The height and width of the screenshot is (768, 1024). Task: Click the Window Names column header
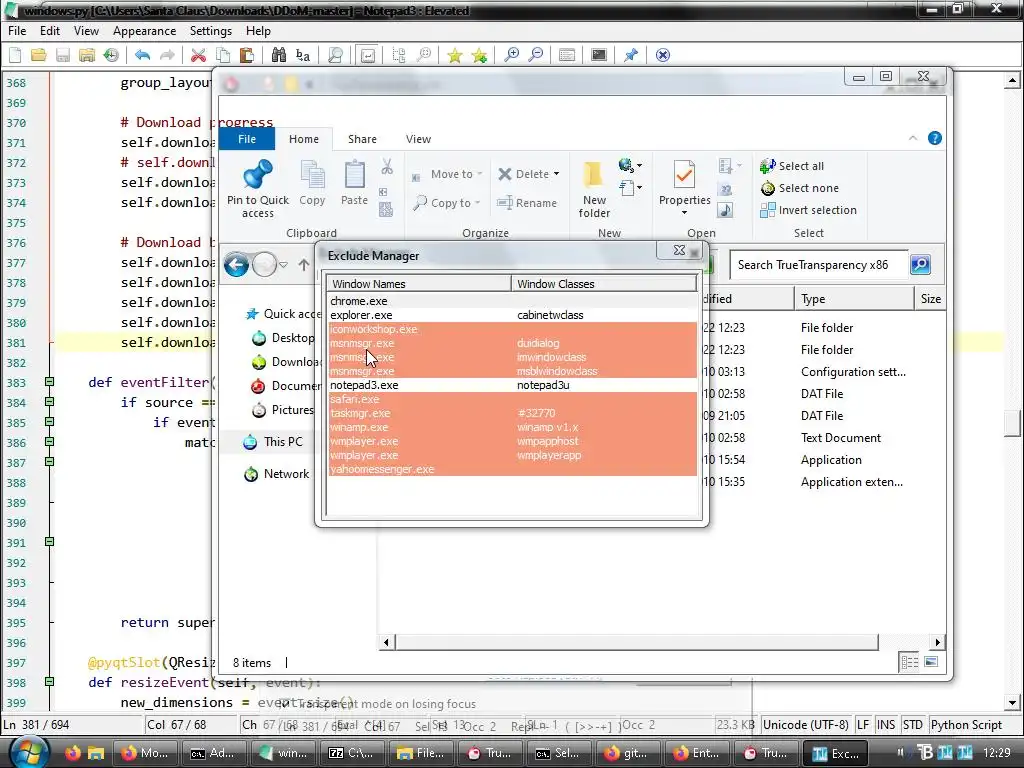pos(419,283)
